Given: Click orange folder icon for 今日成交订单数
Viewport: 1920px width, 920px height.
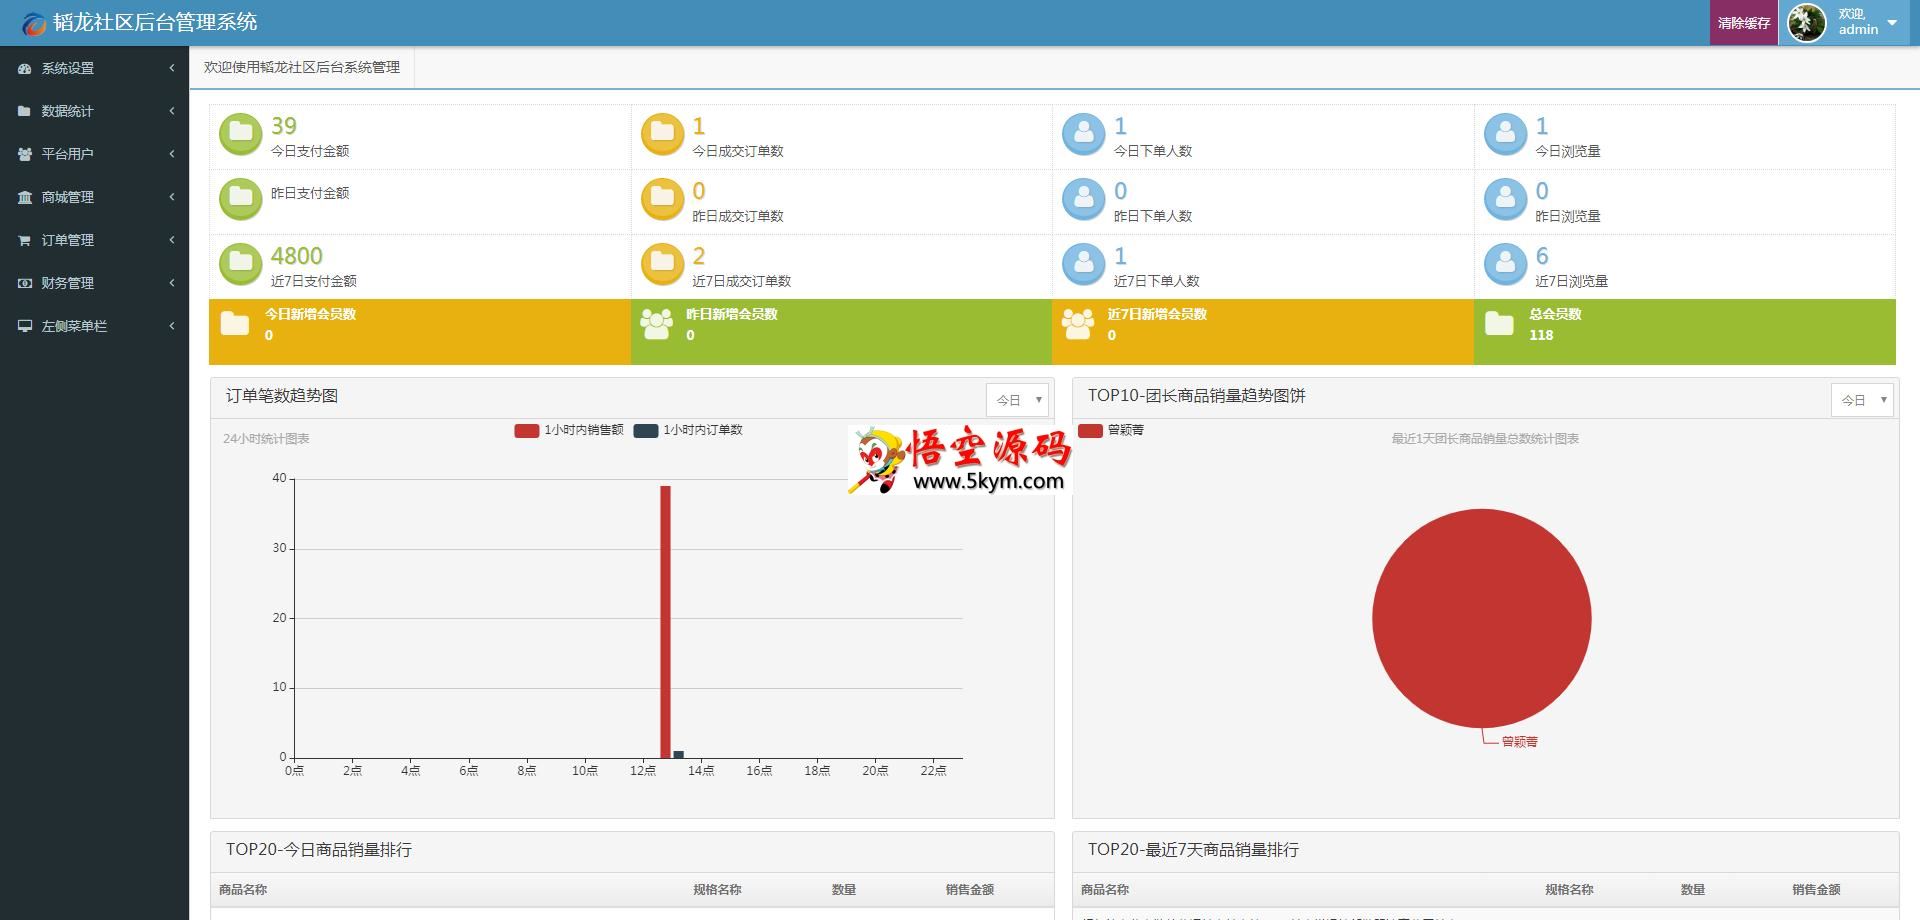Looking at the screenshot, I should point(662,135).
